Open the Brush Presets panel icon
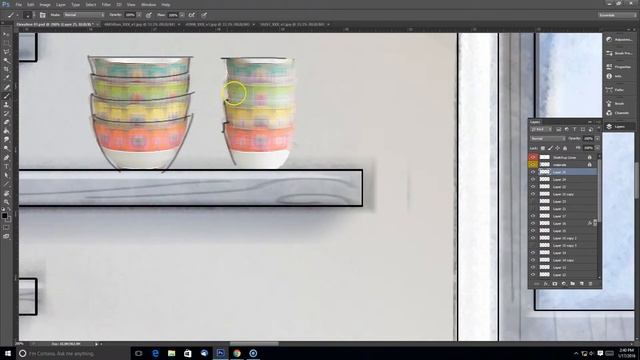 point(609,53)
